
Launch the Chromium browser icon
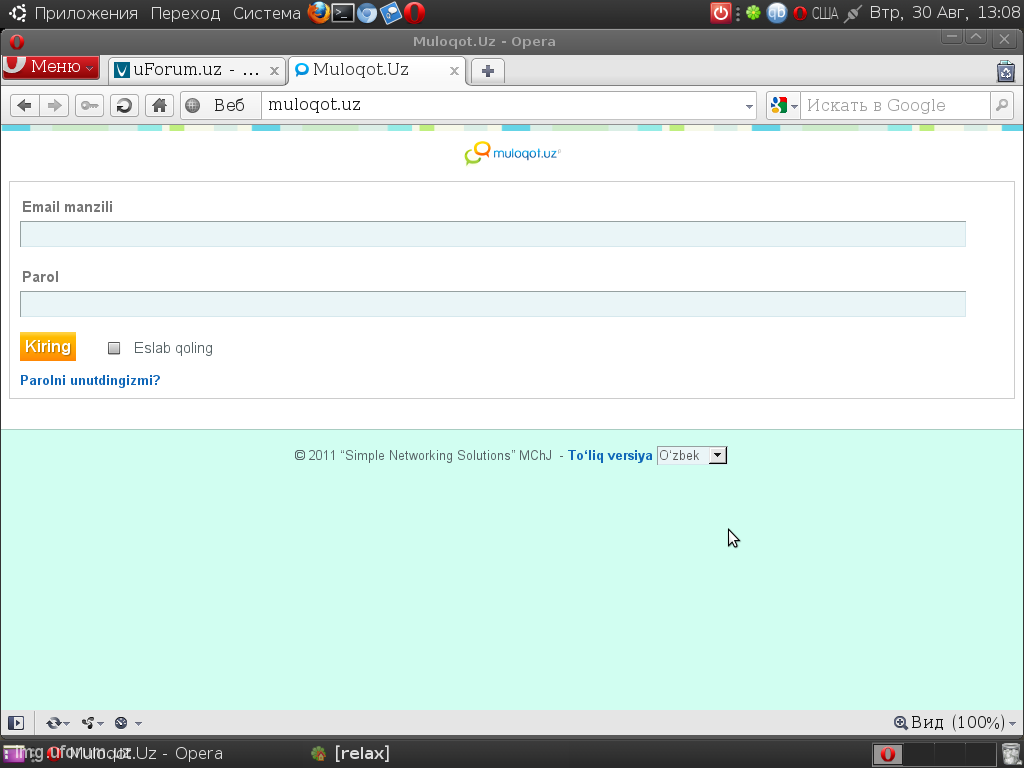(x=367, y=12)
